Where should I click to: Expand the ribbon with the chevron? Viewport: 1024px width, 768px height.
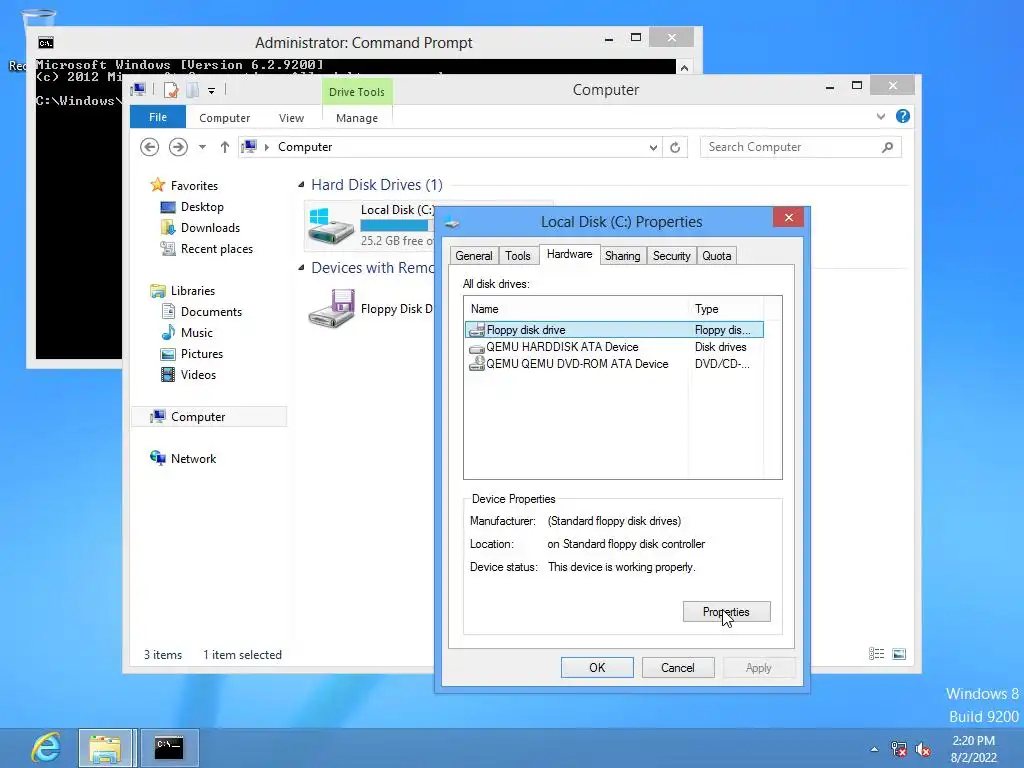click(881, 117)
